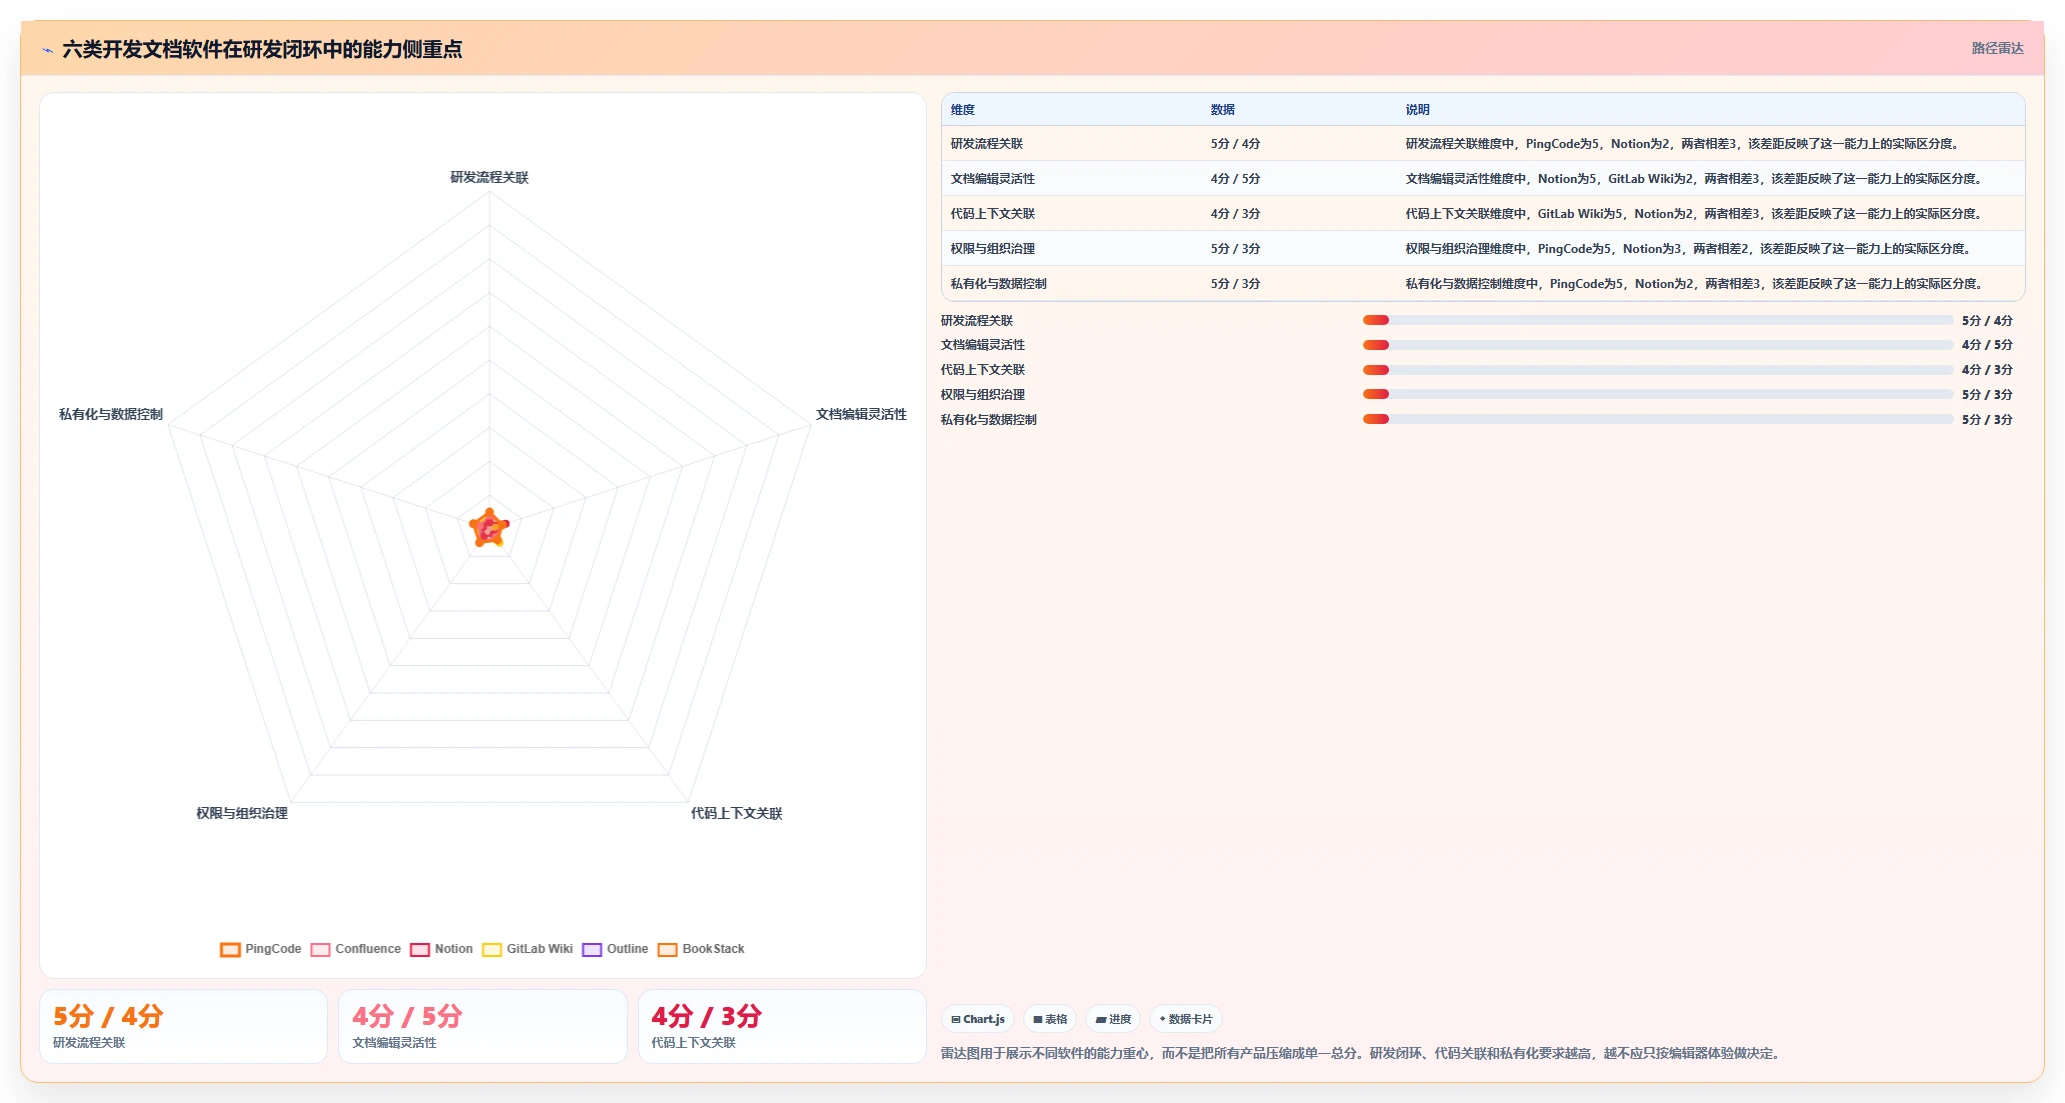The height and width of the screenshot is (1103, 2065).
Task: Click the 权限与组织治理 progress bar
Action: coord(1658,394)
